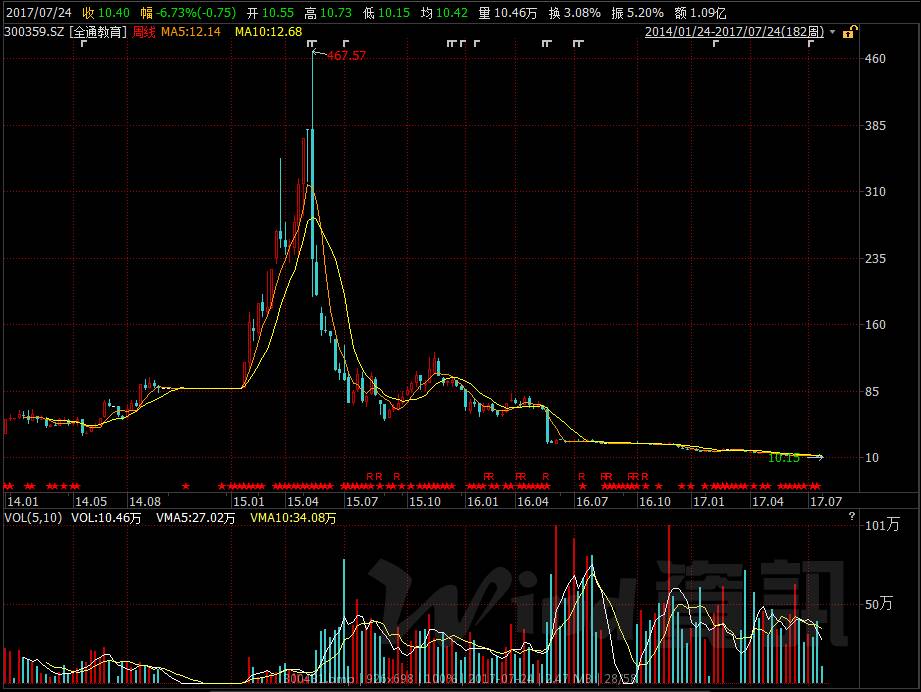Click low price 低 10.15 in header
This screenshot has width=921, height=692.
(386, 12)
